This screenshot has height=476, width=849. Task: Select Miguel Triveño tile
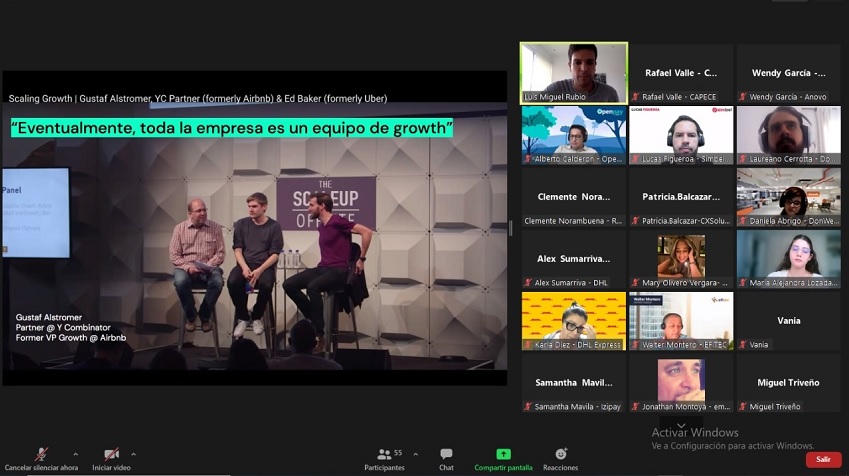788,383
